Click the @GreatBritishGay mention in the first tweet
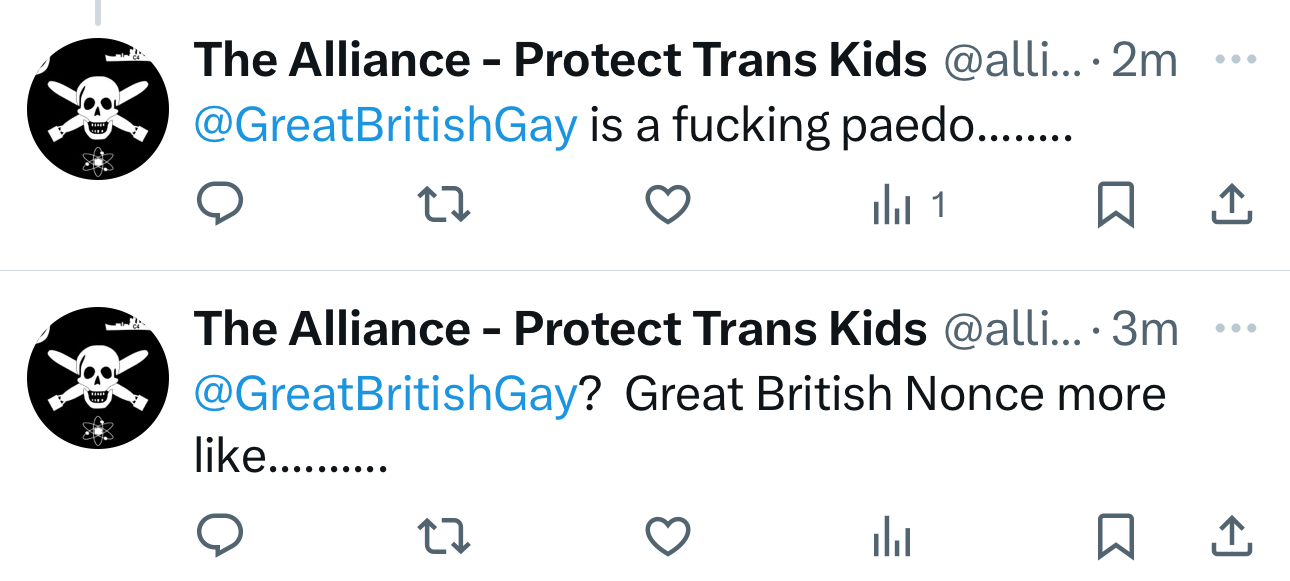Image resolution: width=1290 pixels, height=581 pixels. click(x=385, y=126)
